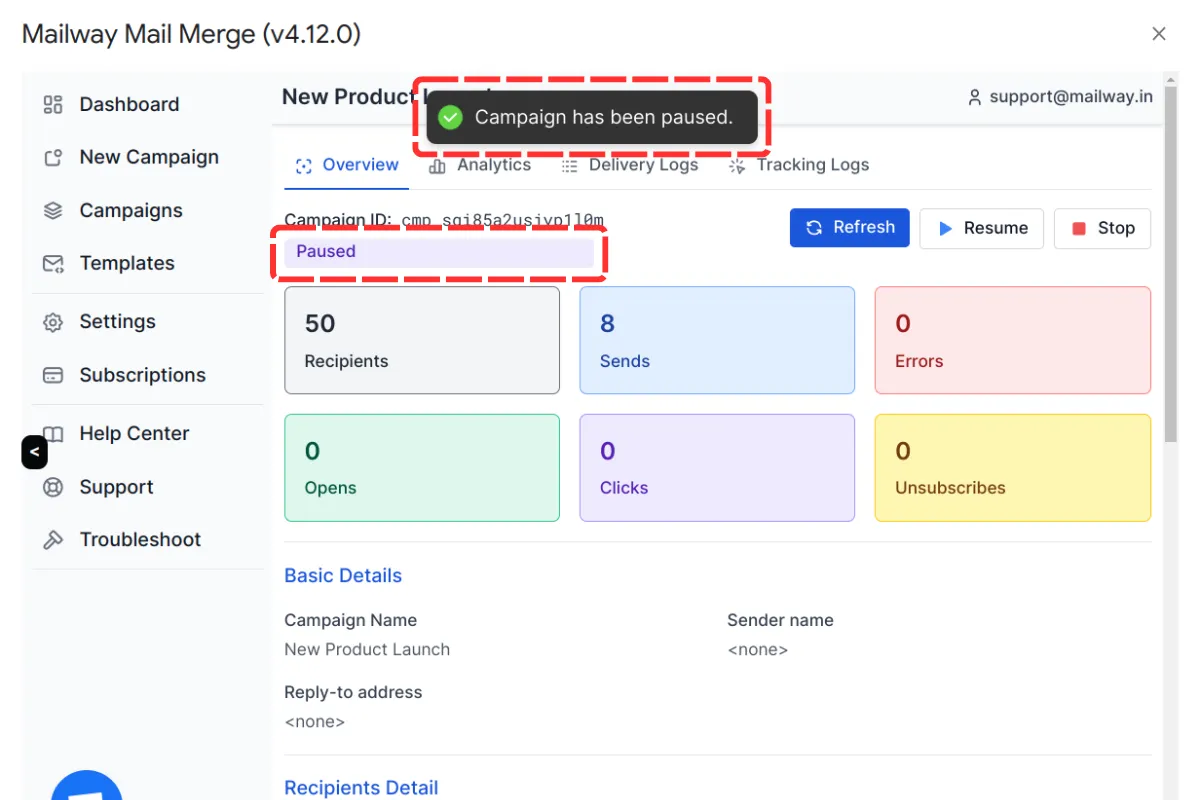Click the Subscriptions card icon

(53, 376)
